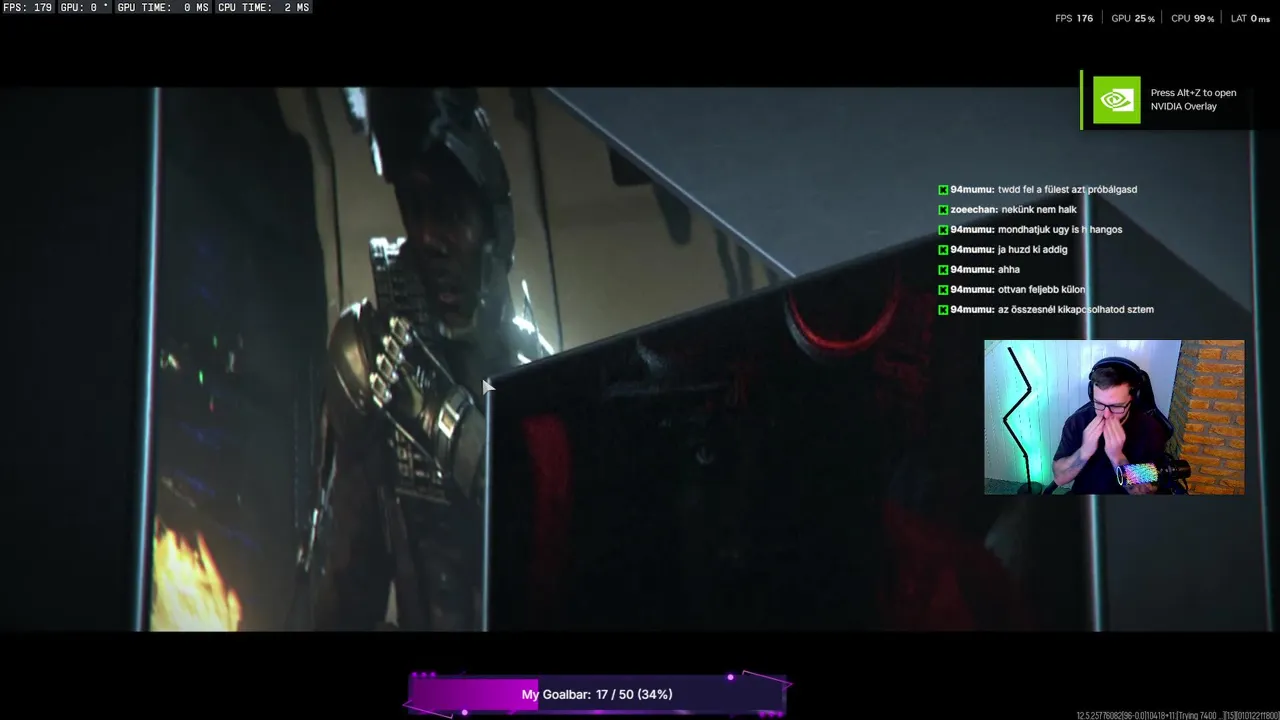Click chat message 'ahha'
This screenshot has width=1280, height=720.
click(1009, 269)
